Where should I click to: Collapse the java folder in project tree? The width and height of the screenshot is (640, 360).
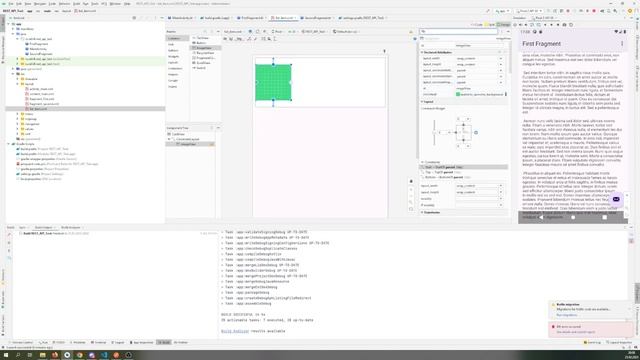[13, 34]
